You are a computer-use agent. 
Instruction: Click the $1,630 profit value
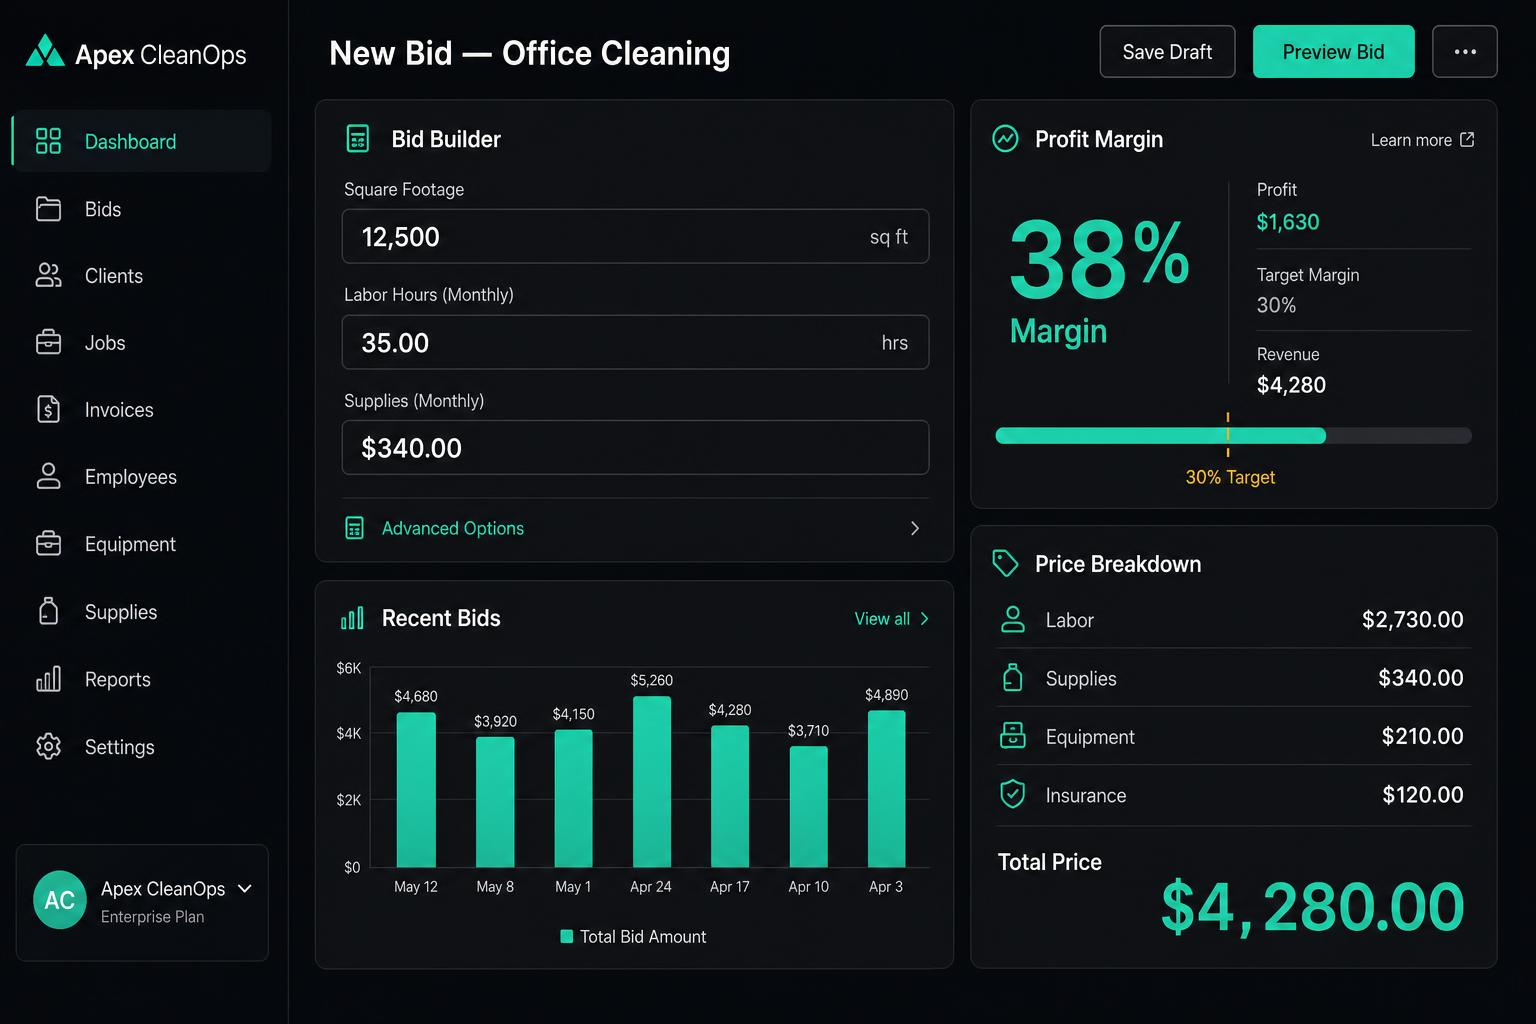click(1287, 222)
